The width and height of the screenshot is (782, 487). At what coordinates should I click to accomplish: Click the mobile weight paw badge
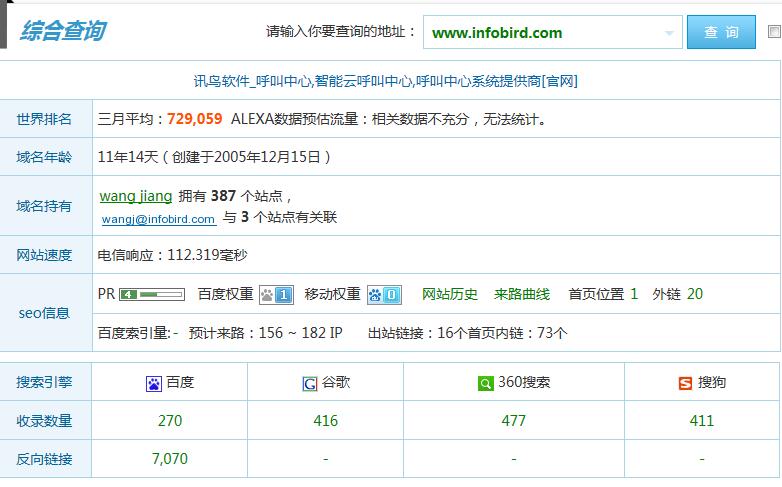tap(384, 295)
